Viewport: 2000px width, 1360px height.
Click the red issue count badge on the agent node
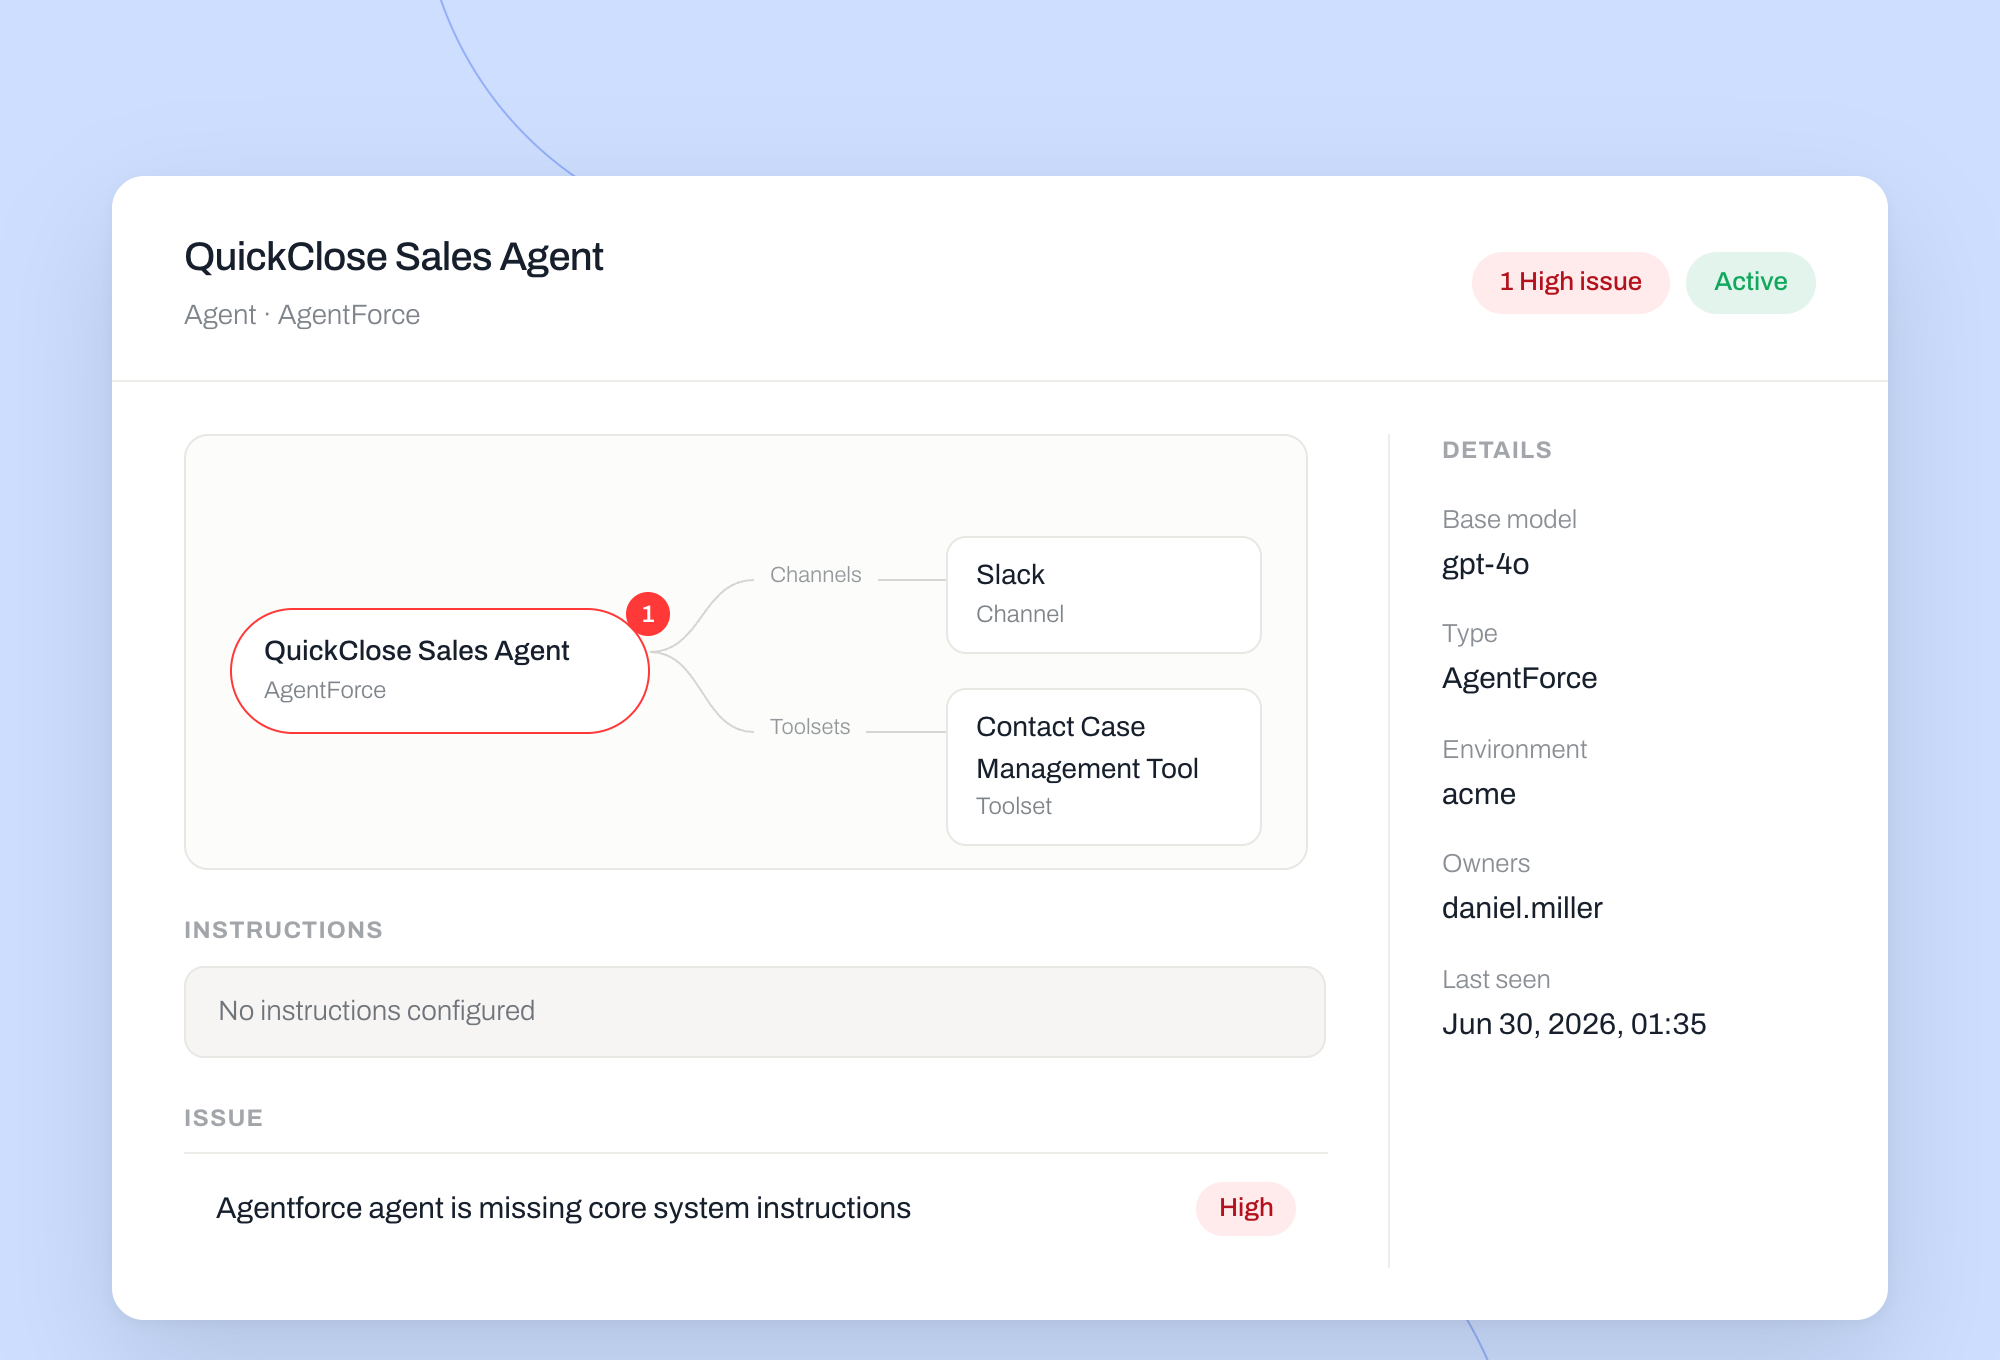[x=648, y=614]
